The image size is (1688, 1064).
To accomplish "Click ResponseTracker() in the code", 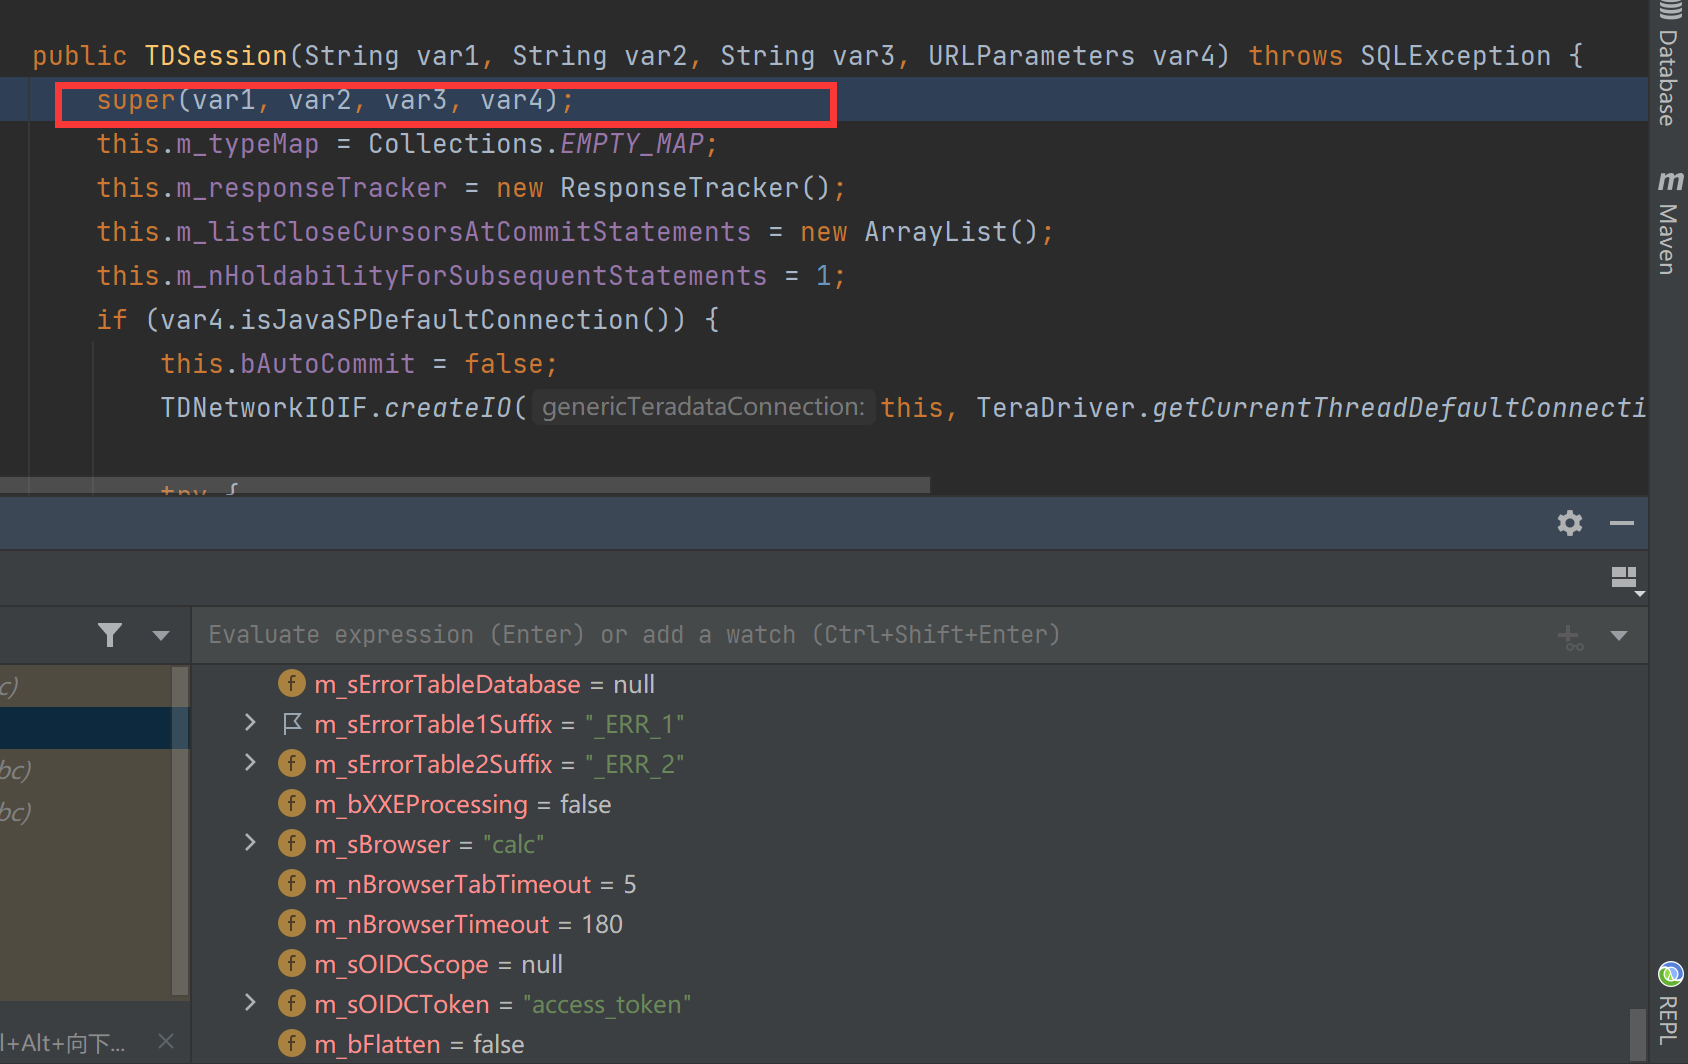I will [695, 188].
